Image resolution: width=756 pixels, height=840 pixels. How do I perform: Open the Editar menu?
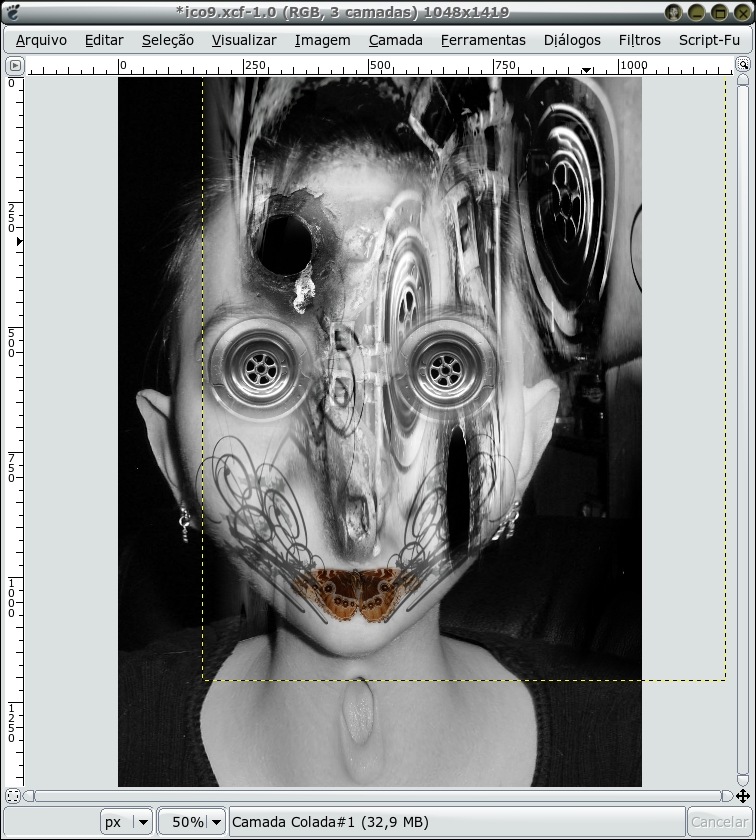pyautogui.click(x=104, y=40)
